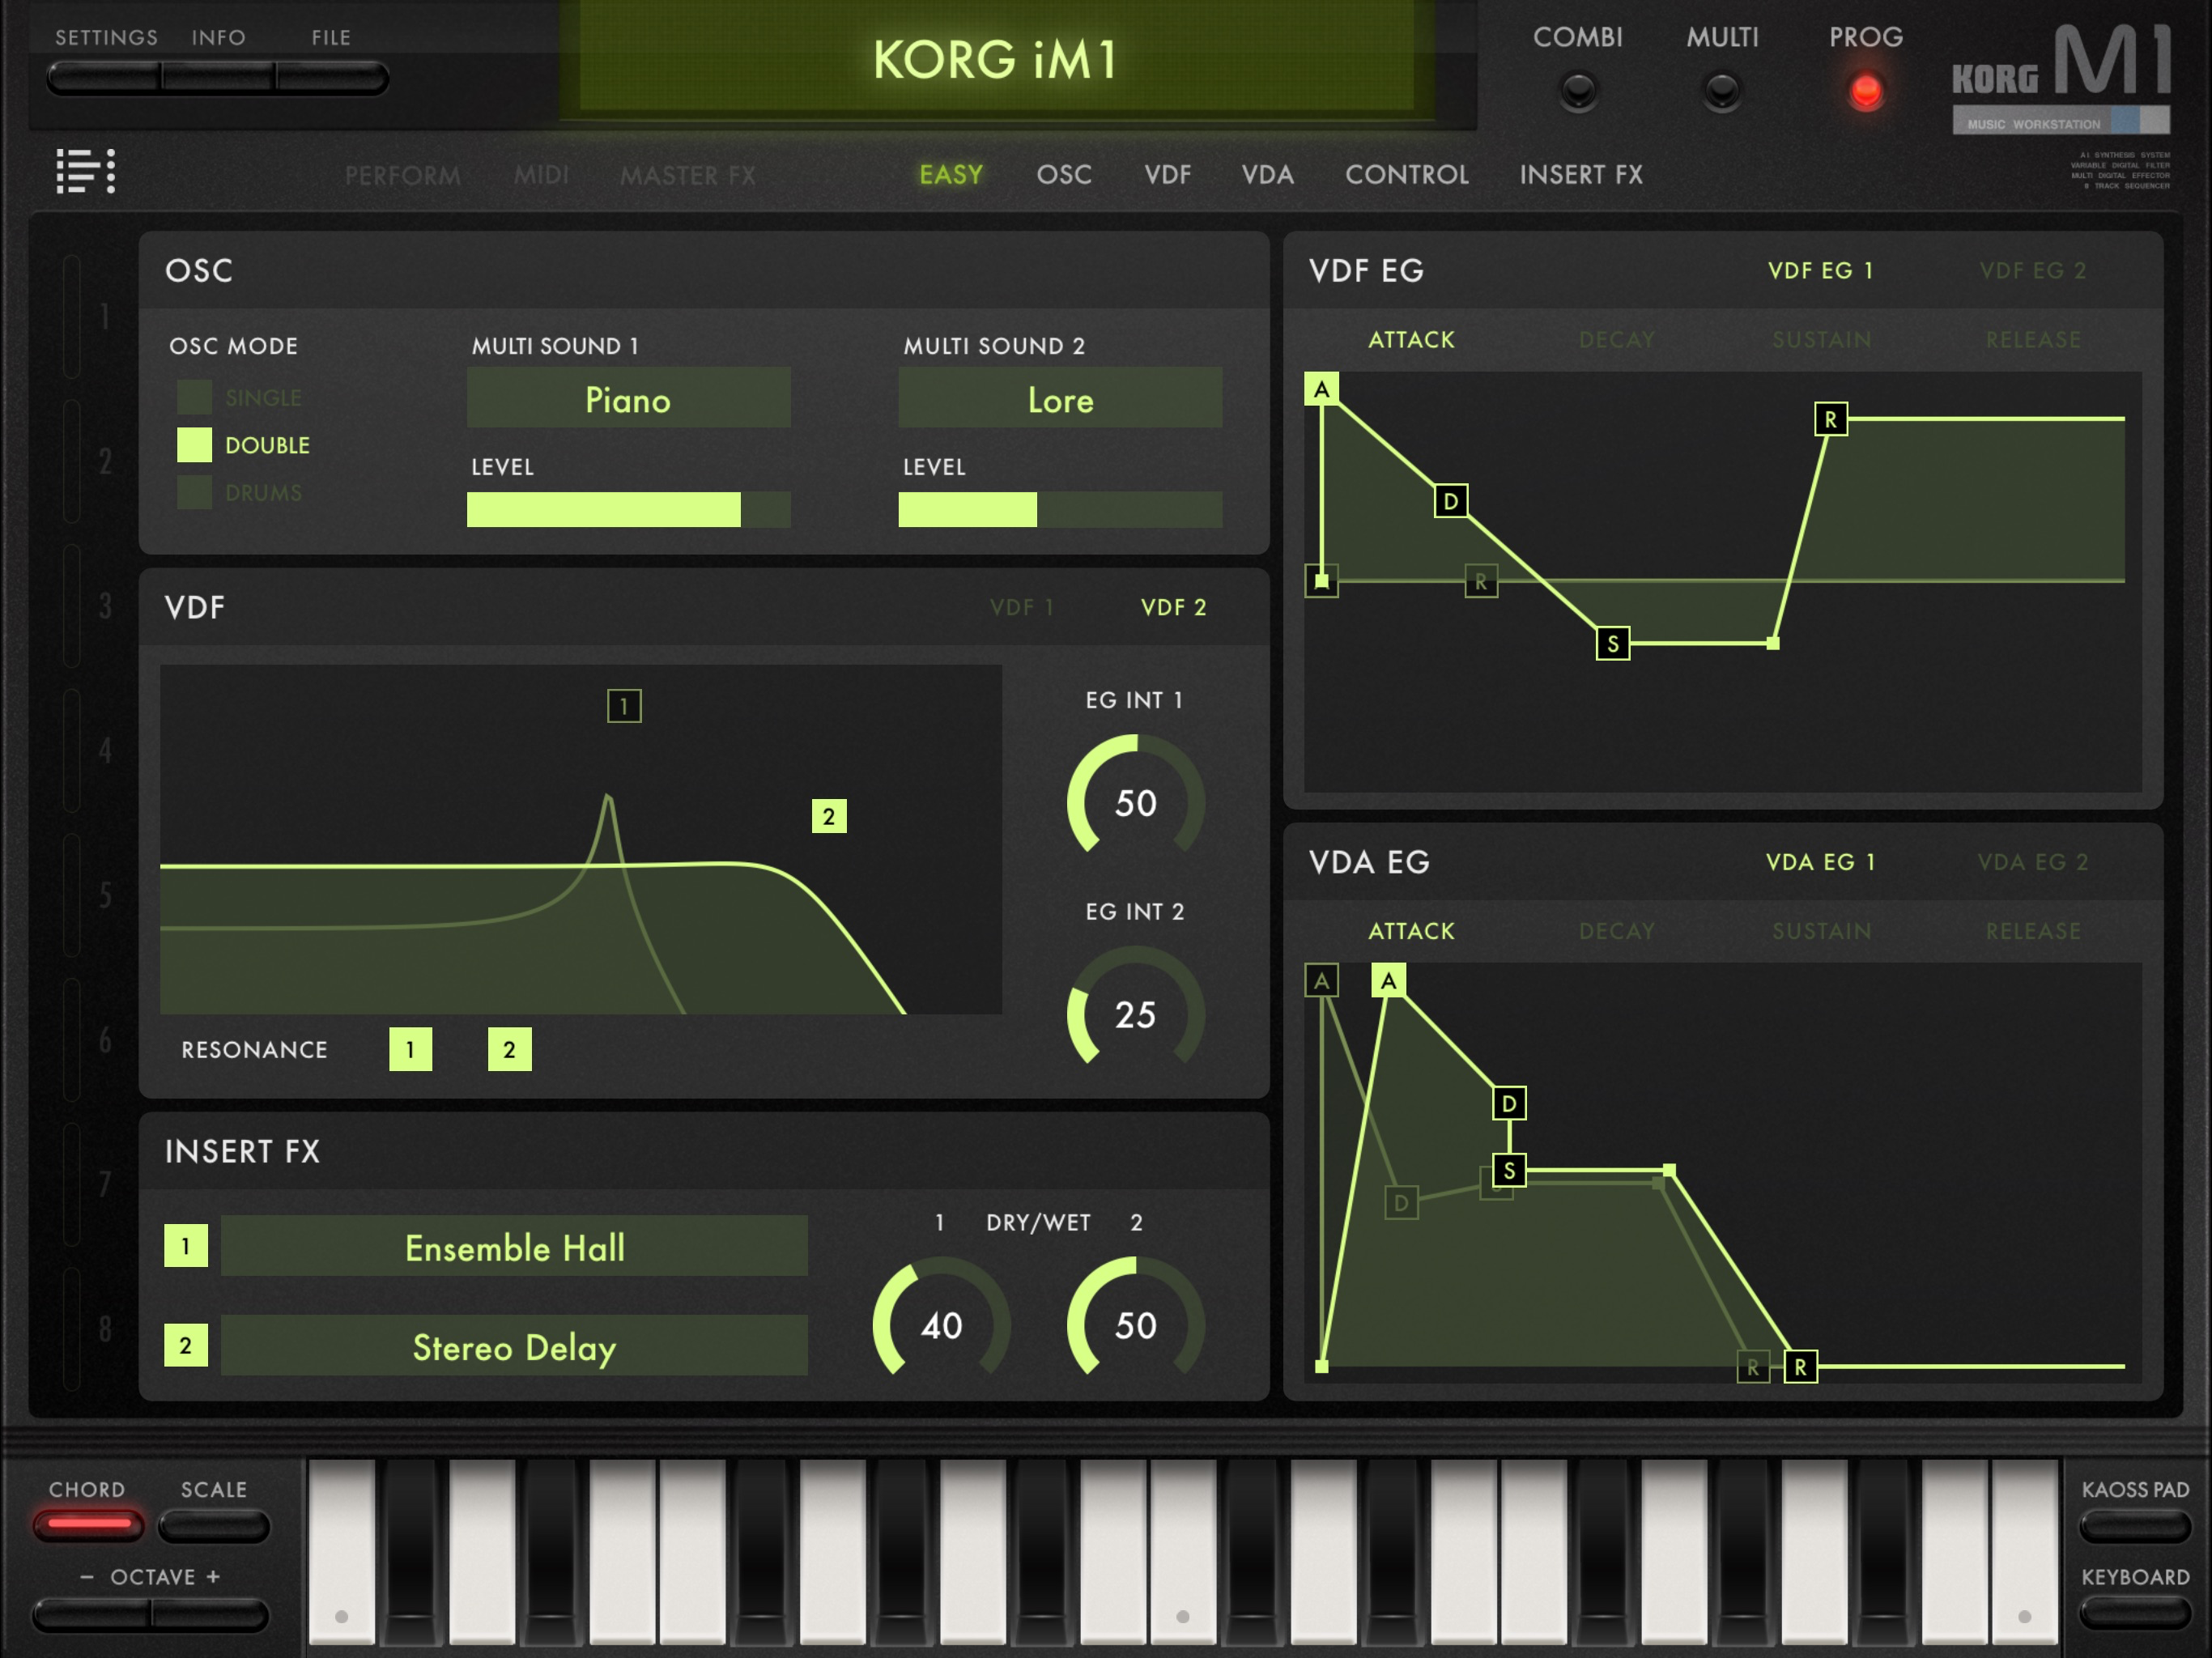Click the Insert FX 2 number icon
Screen dimensions: 2212x1658
pos(186,1345)
